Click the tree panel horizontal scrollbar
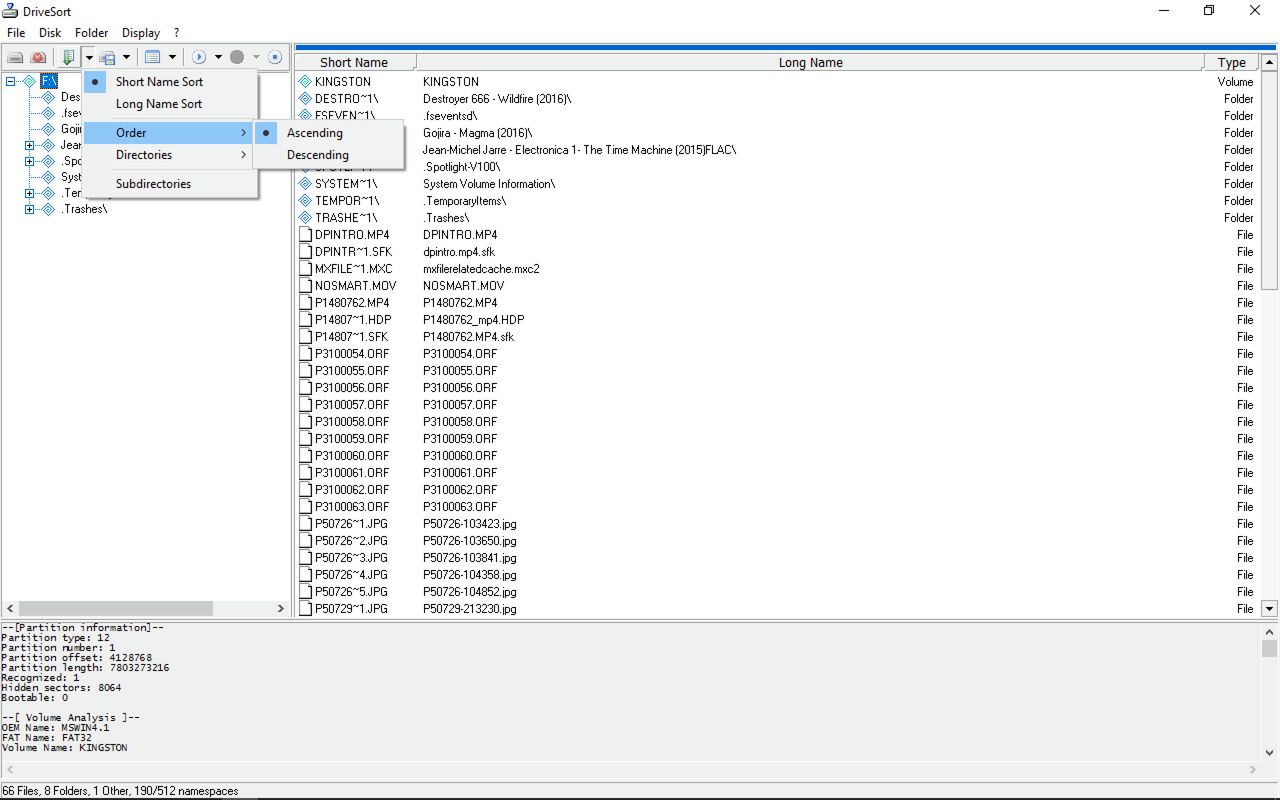The height and width of the screenshot is (800, 1280). [x=115, y=608]
